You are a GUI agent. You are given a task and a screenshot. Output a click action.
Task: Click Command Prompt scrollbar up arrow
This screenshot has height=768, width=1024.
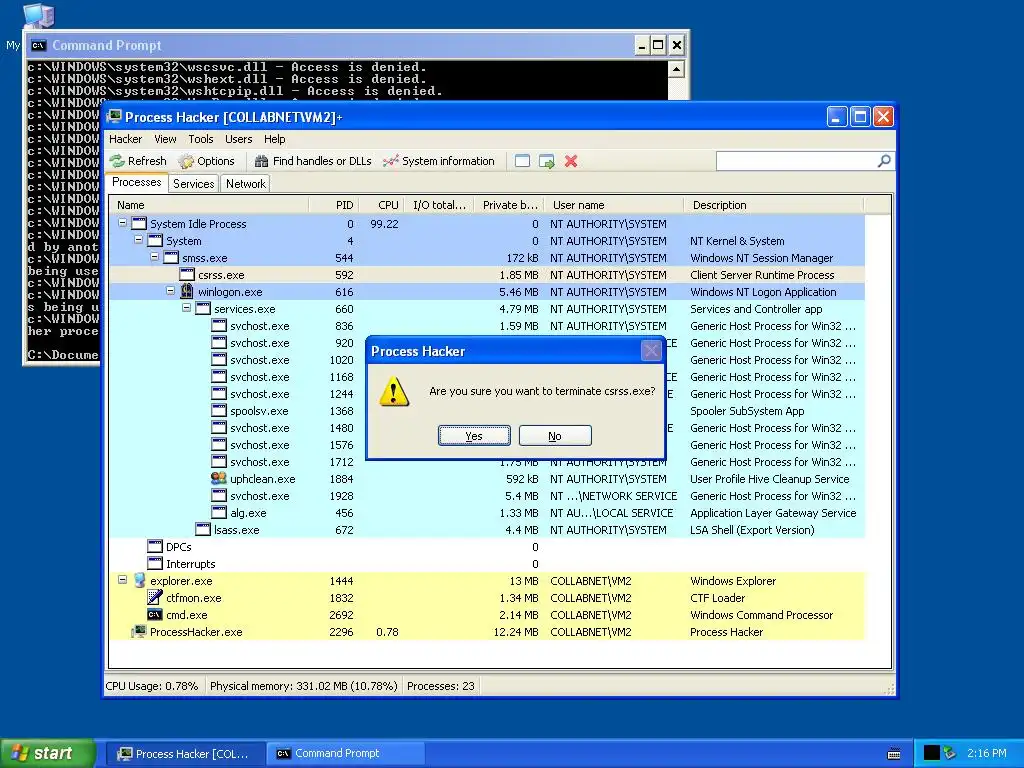coord(676,69)
